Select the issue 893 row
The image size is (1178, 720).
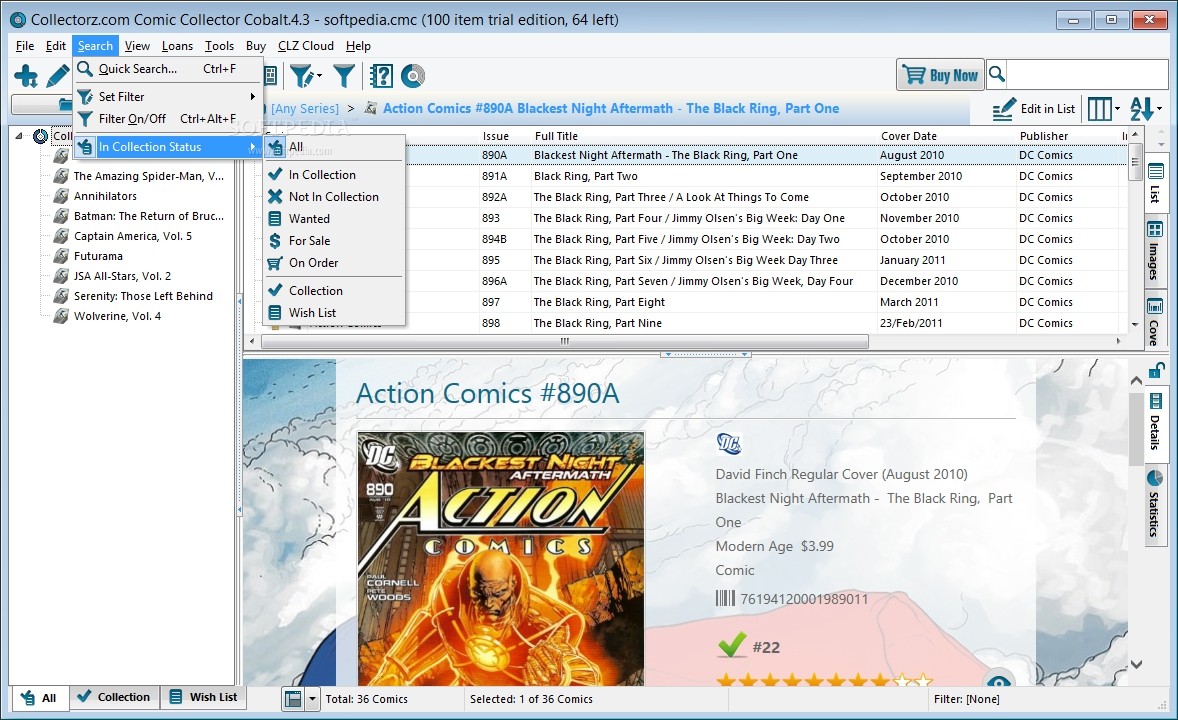[684, 218]
